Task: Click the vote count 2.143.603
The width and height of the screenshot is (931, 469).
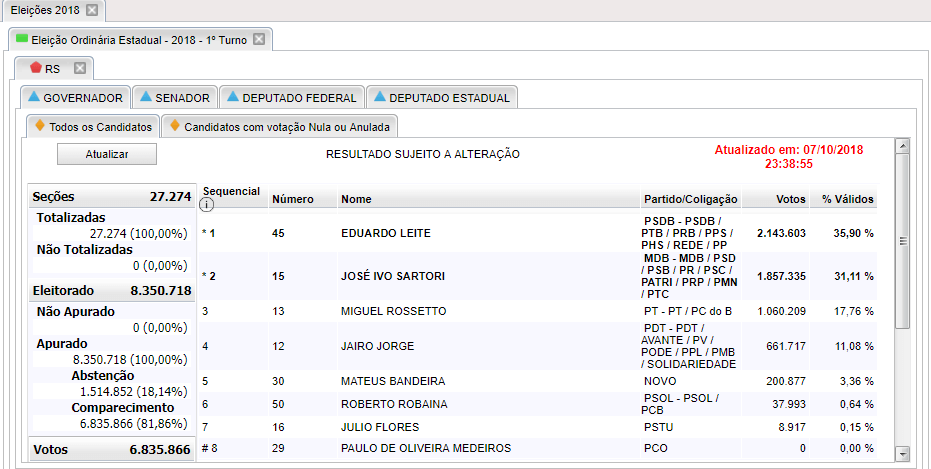Action: click(x=781, y=233)
